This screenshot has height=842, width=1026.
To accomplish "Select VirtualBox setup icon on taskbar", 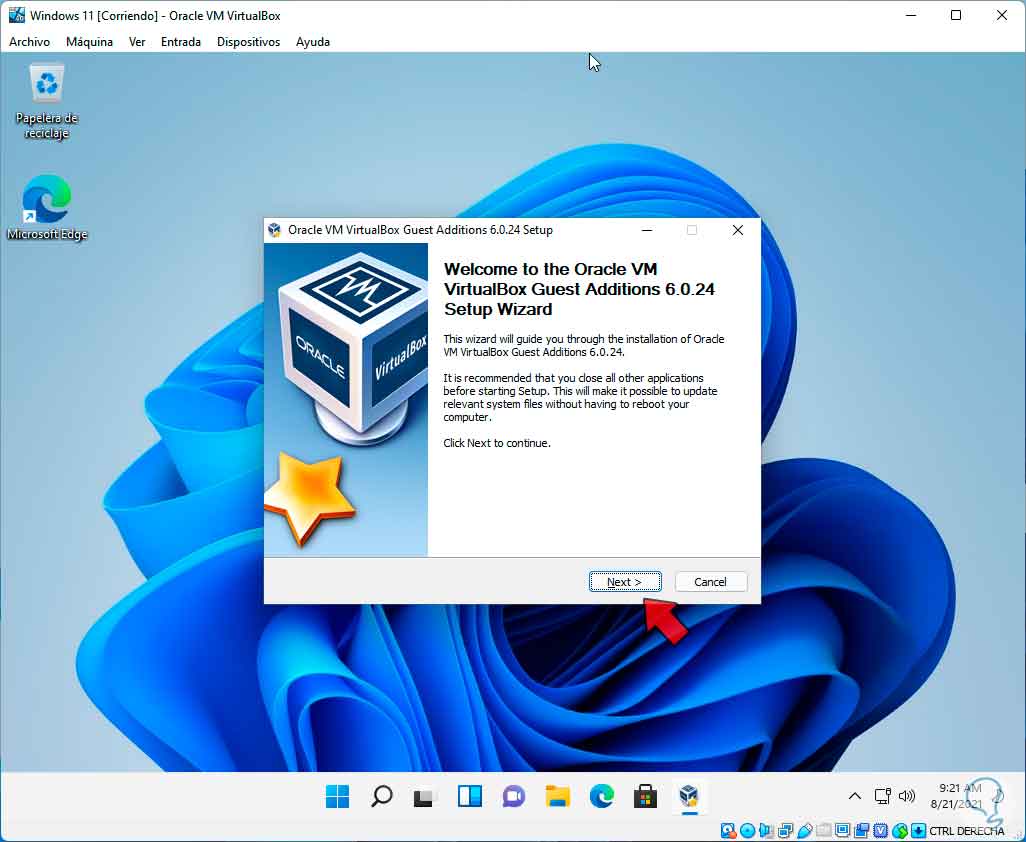I will (x=688, y=796).
